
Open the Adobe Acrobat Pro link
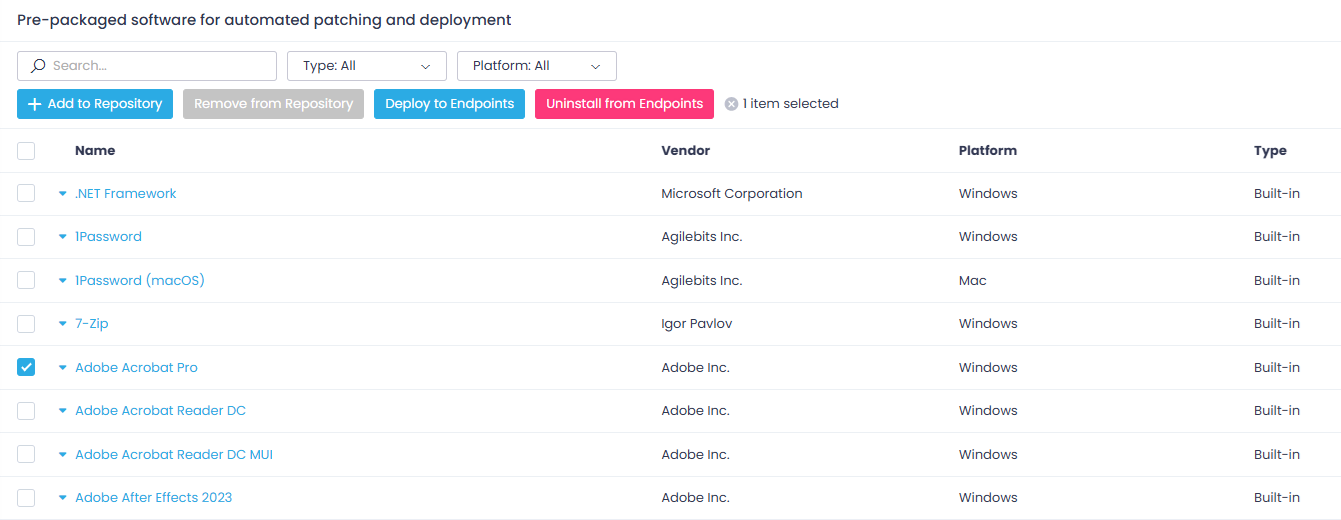pyautogui.click(x=136, y=368)
